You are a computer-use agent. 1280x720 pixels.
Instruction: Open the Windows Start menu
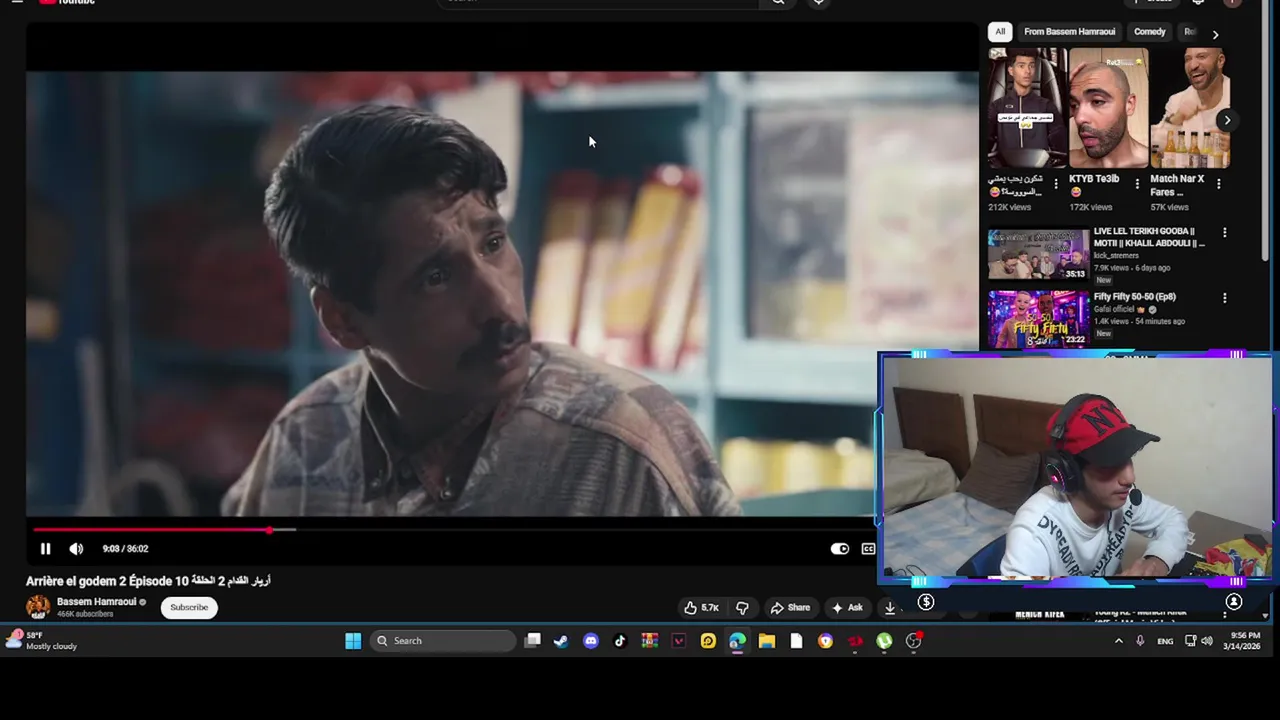point(353,641)
